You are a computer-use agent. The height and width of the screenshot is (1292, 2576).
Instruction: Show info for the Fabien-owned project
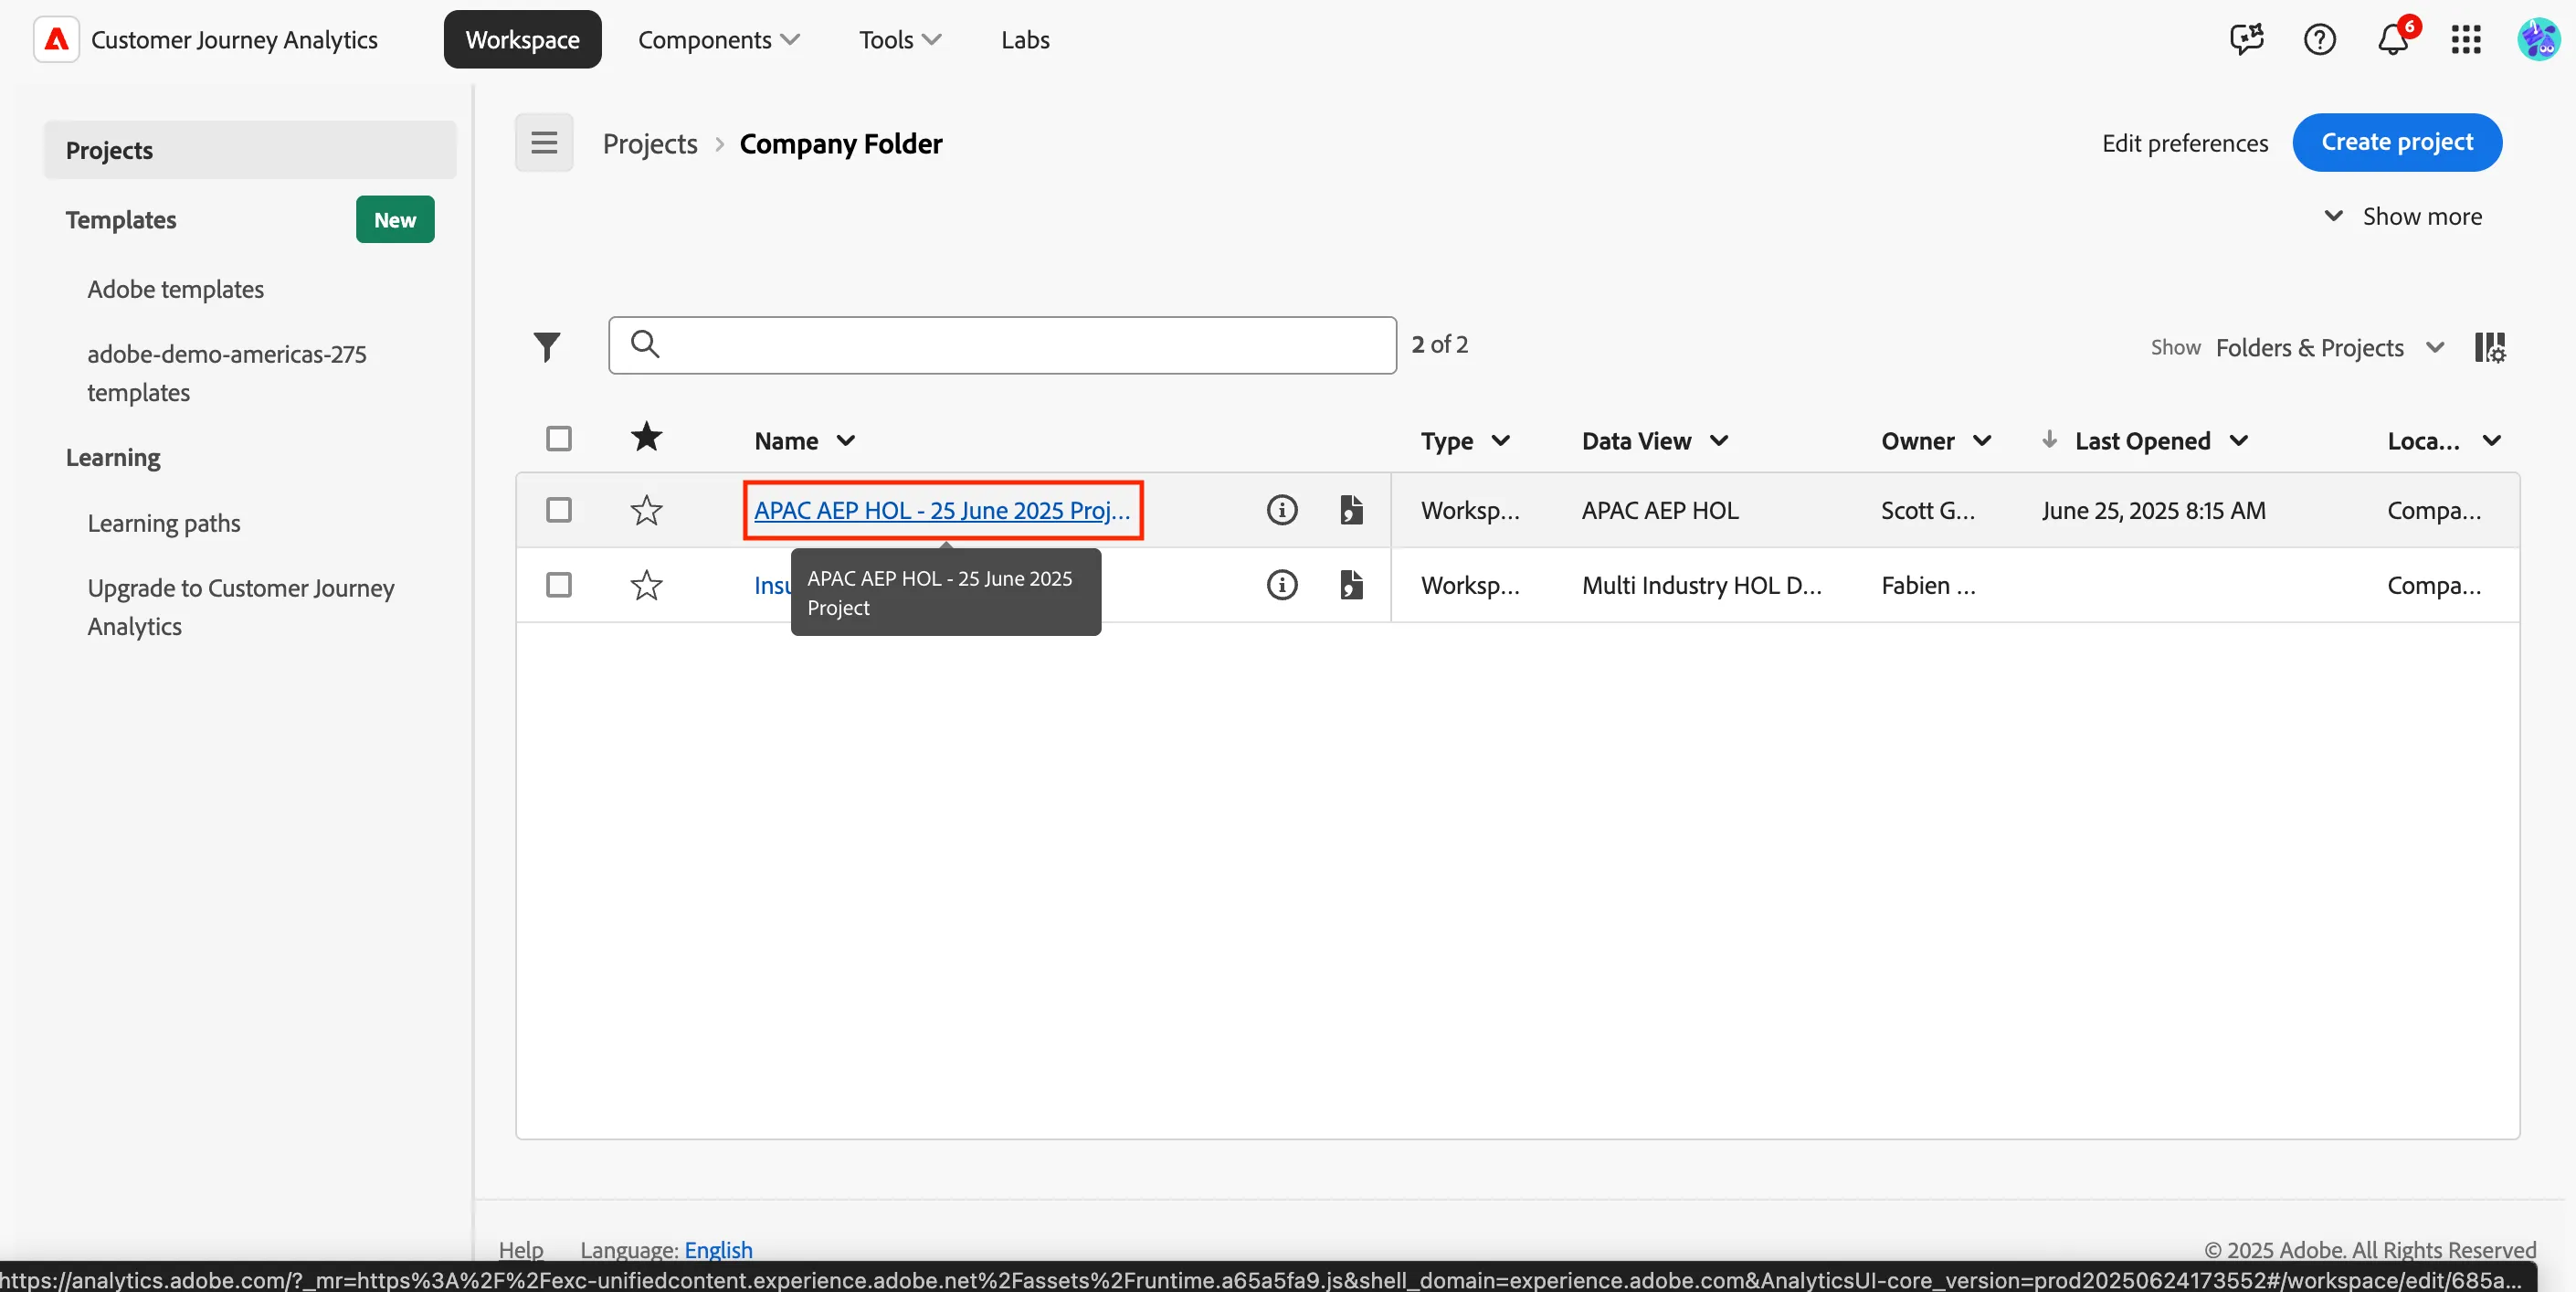(x=1282, y=585)
